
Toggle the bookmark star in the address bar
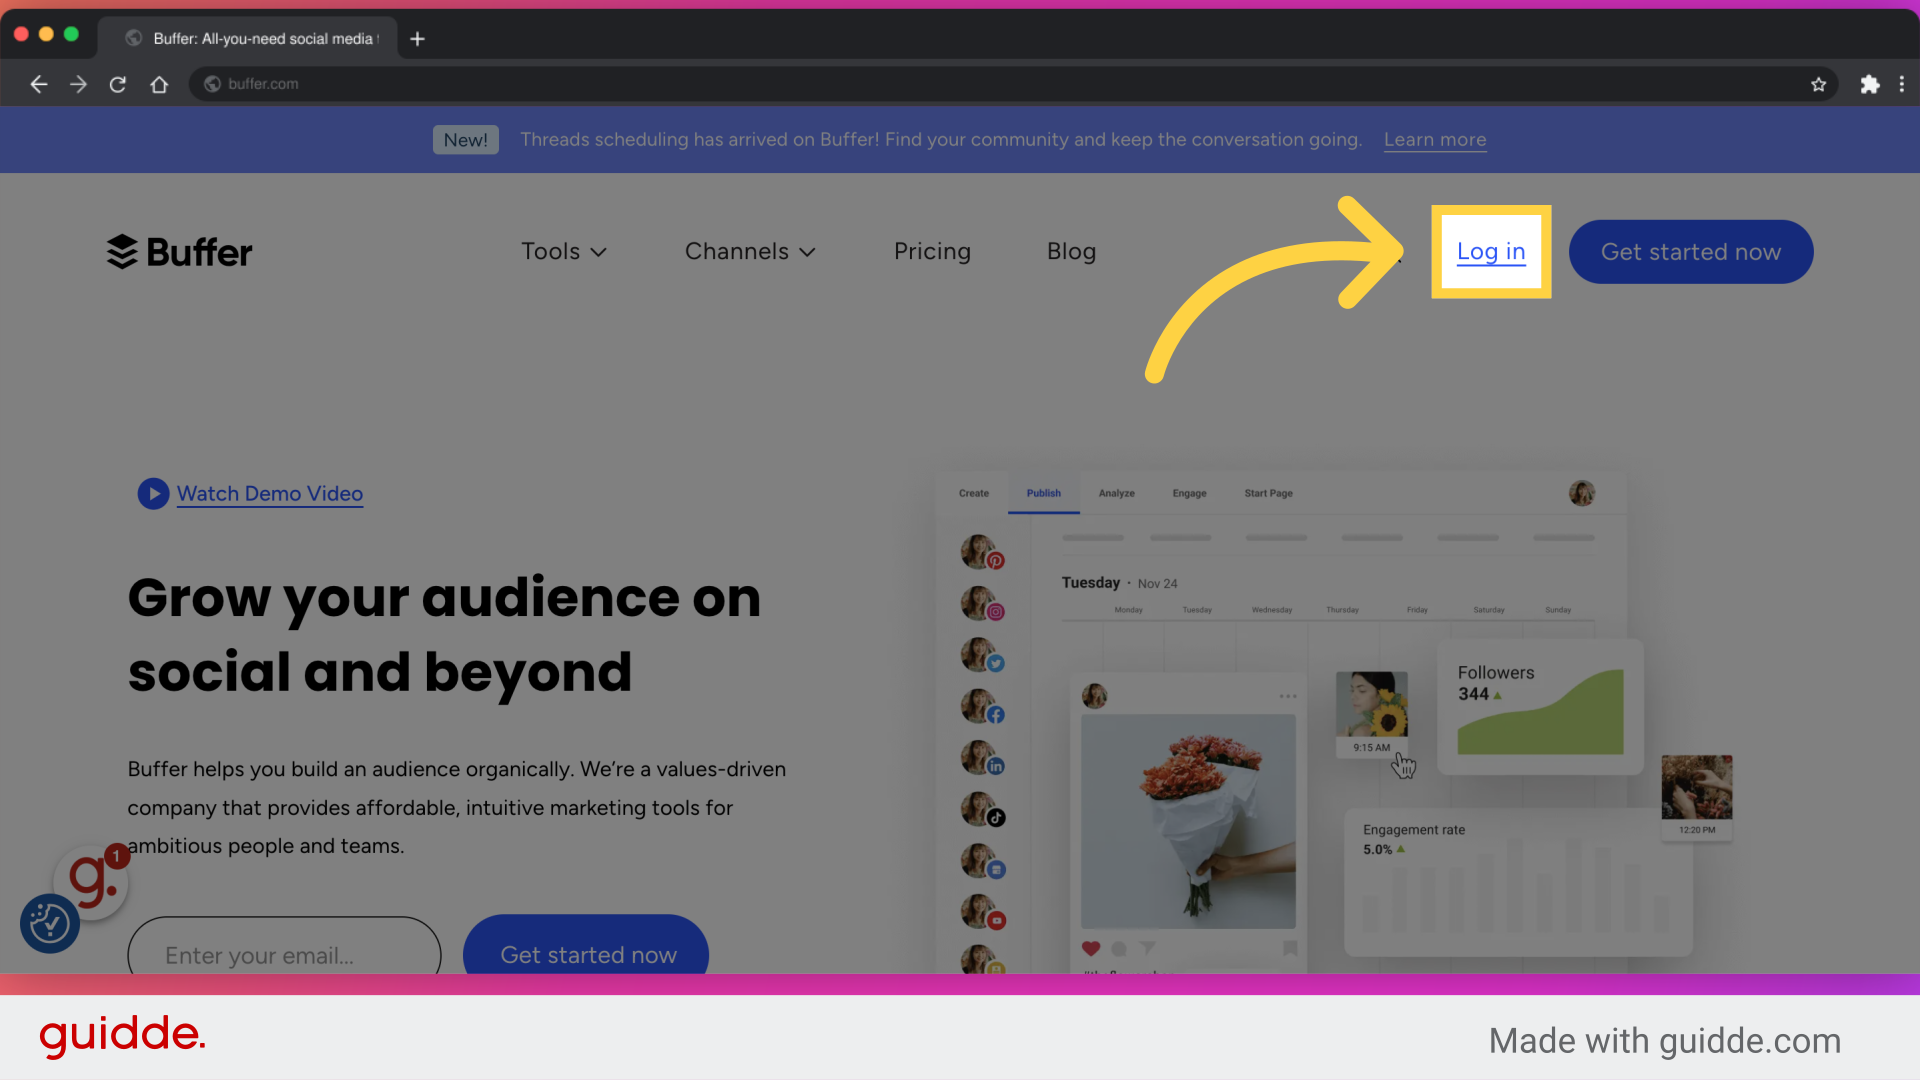click(x=1819, y=84)
